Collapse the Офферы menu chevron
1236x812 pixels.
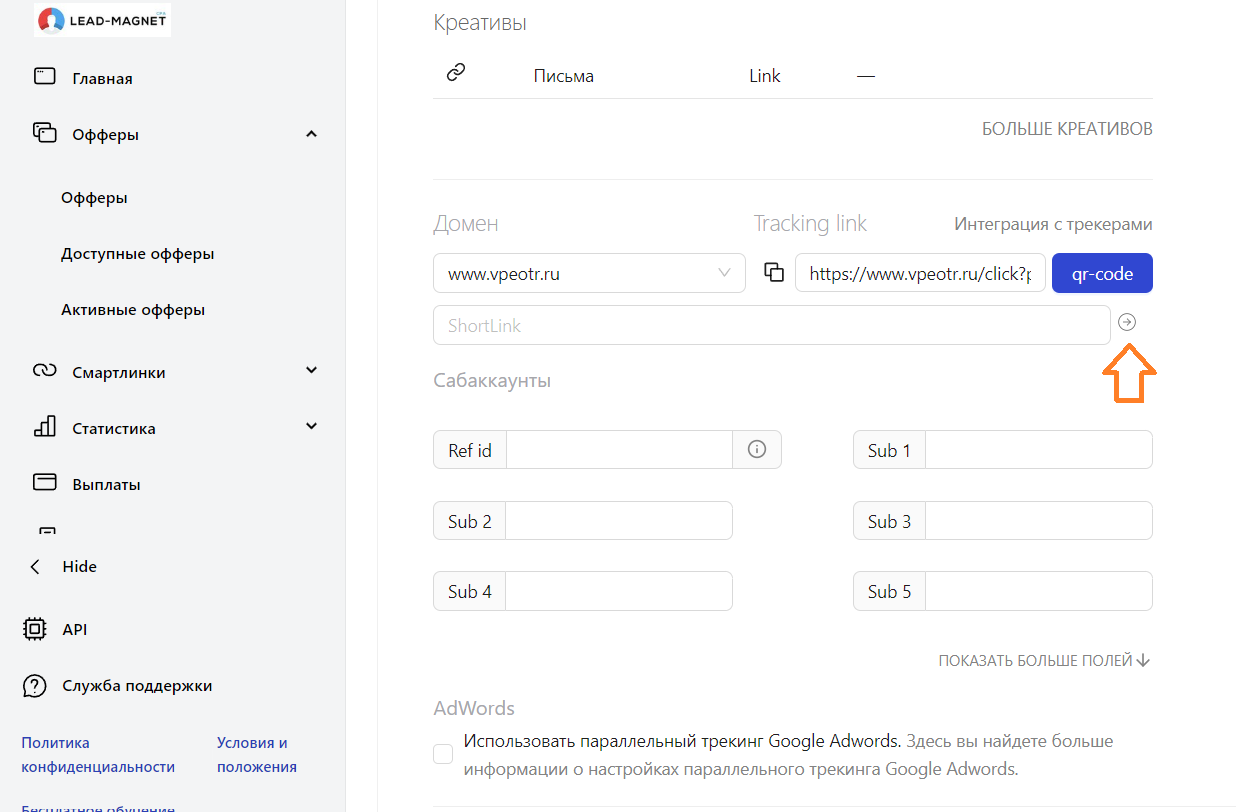[312, 134]
